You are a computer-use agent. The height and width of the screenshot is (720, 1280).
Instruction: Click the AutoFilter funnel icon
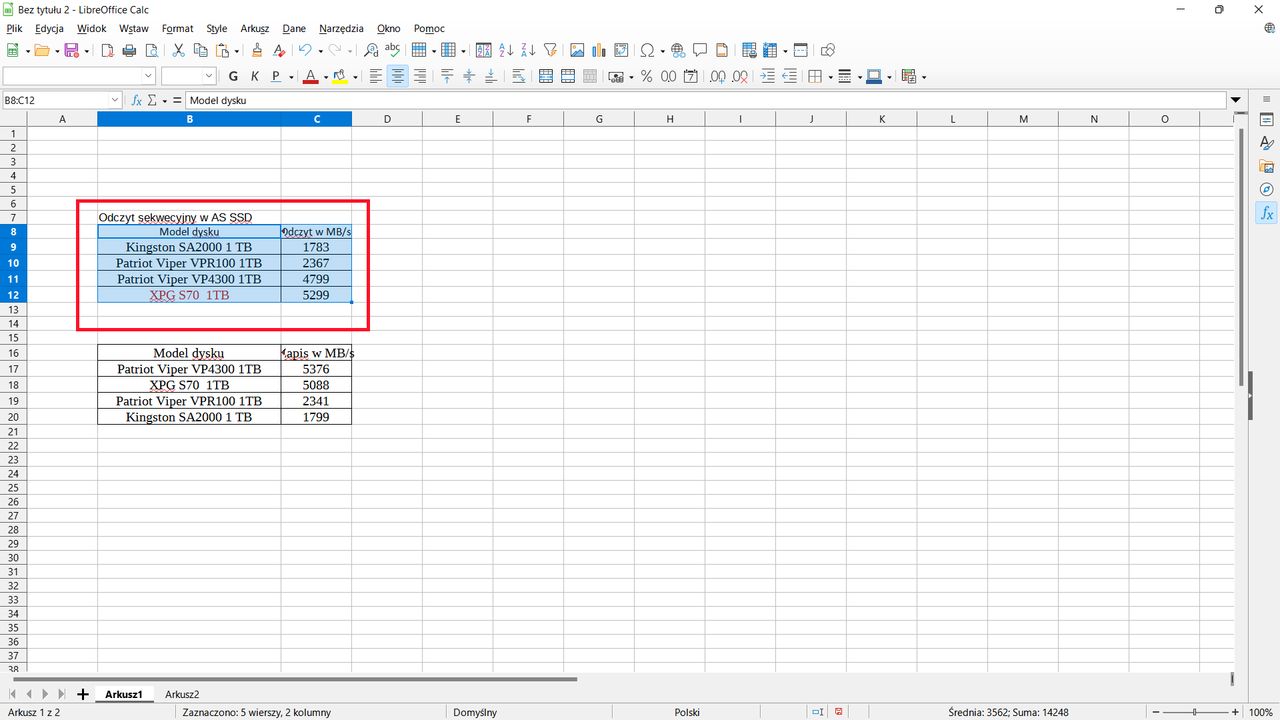pos(550,50)
